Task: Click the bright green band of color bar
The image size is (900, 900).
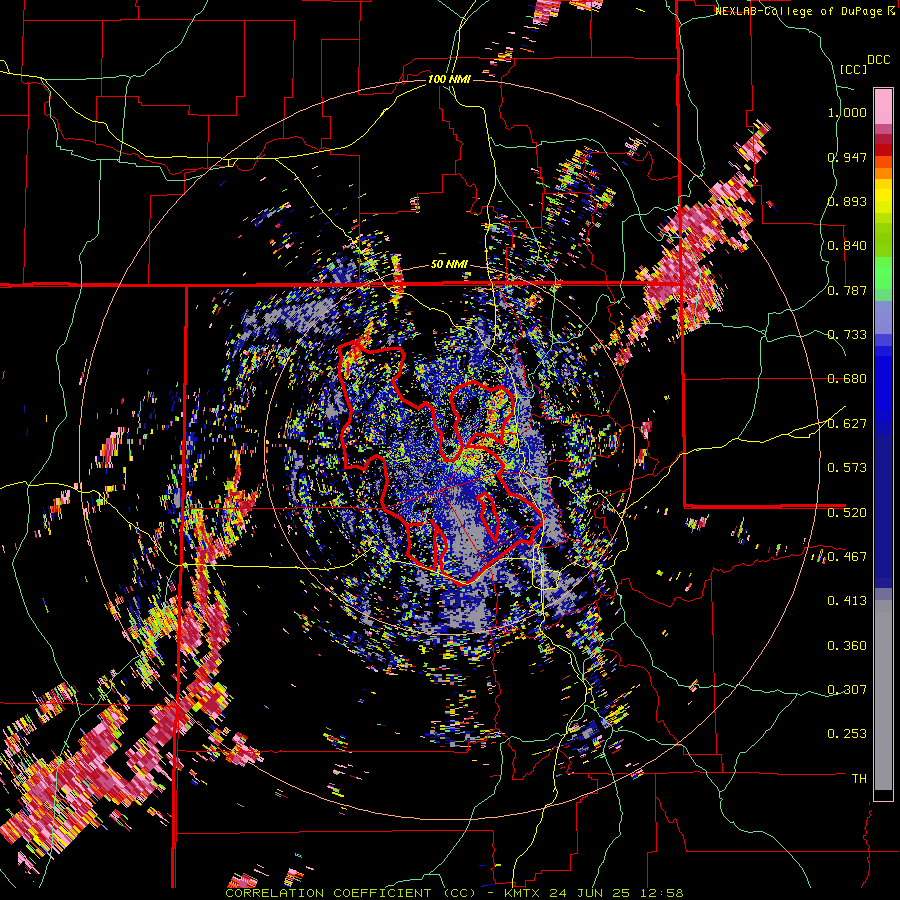Action: (883, 273)
